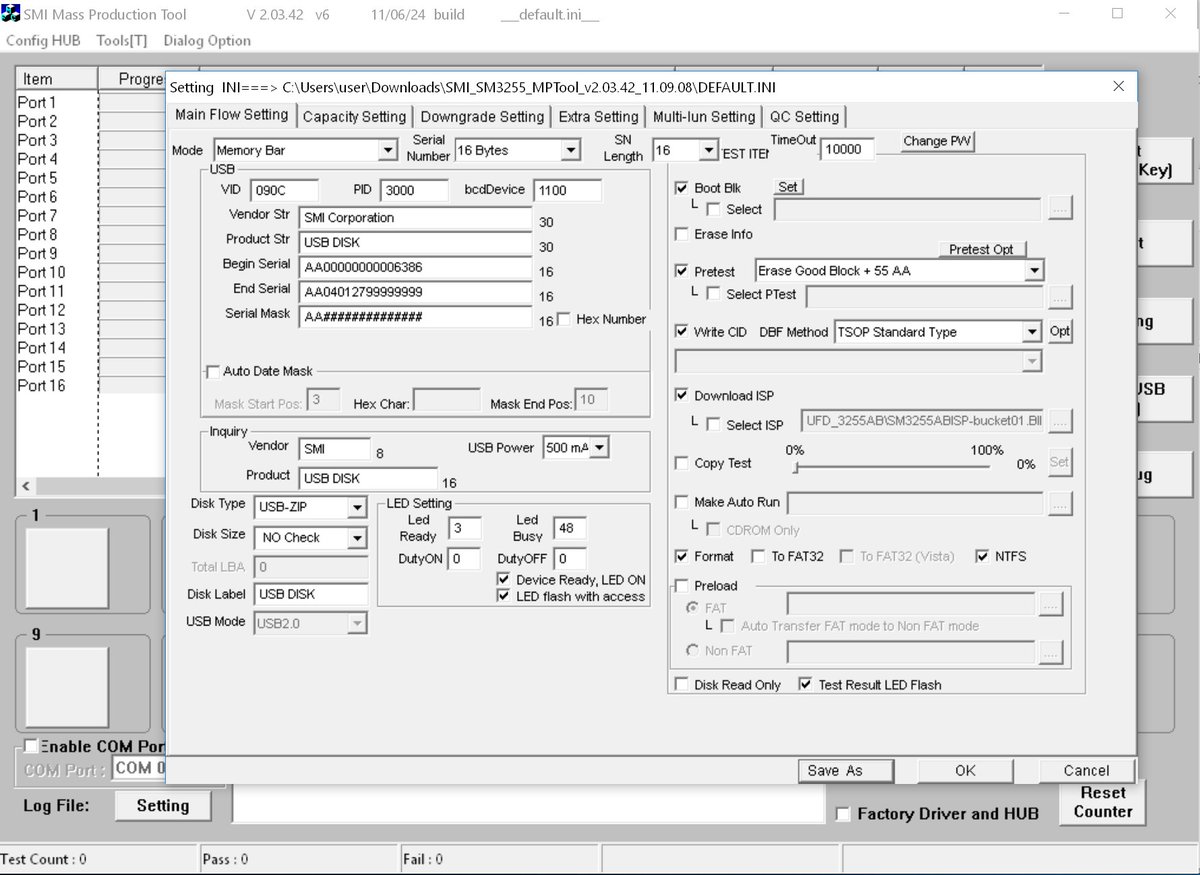Click the Opt button beside DBF Method

(1060, 332)
